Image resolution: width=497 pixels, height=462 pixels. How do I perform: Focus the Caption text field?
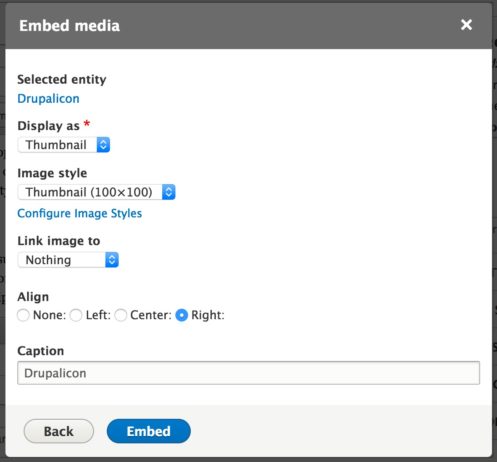pyautogui.click(x=249, y=373)
